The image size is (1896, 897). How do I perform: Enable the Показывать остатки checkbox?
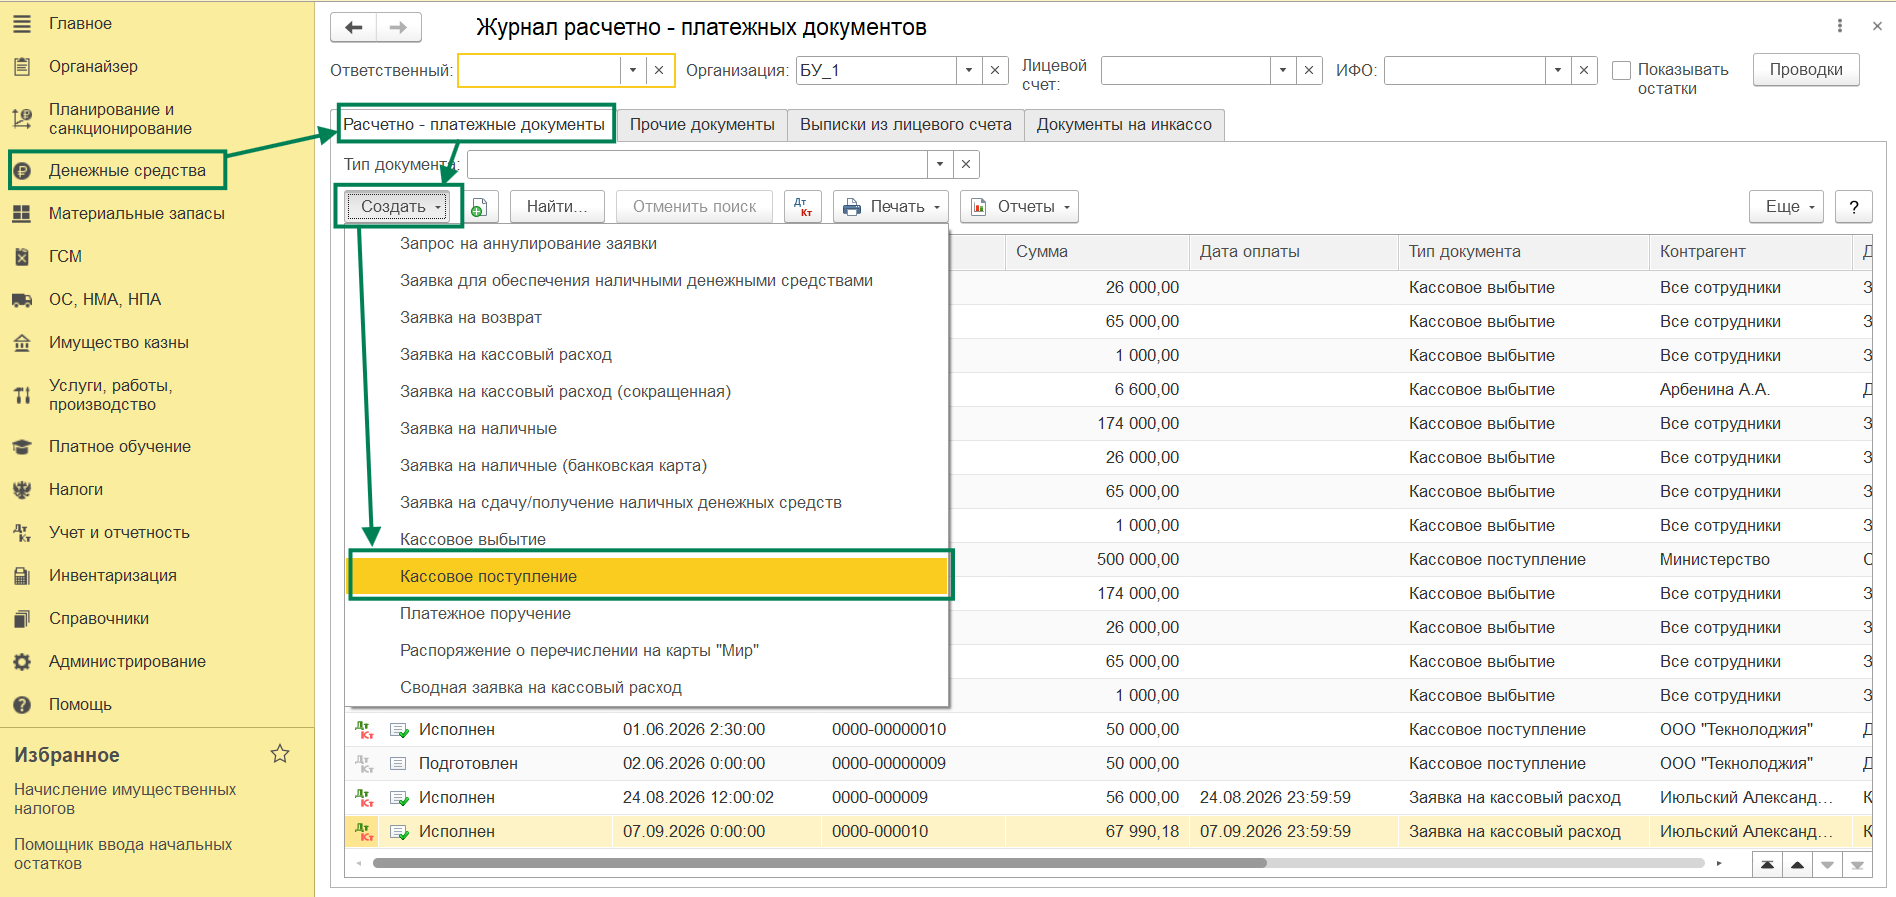(1621, 70)
